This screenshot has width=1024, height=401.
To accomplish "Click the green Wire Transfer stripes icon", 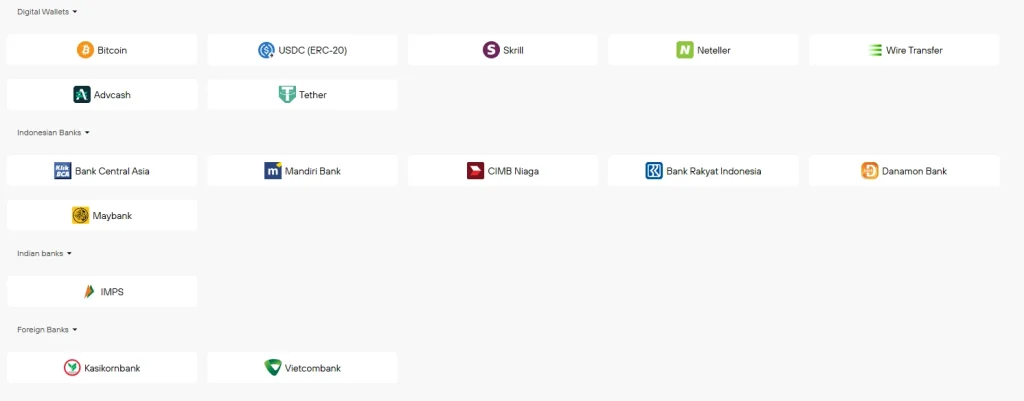I will (875, 50).
